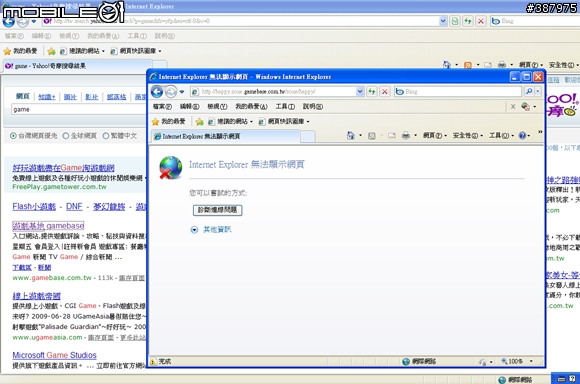Click the blue Help icon in front window
The height and width of the screenshot is (384, 580).
coord(522,136)
